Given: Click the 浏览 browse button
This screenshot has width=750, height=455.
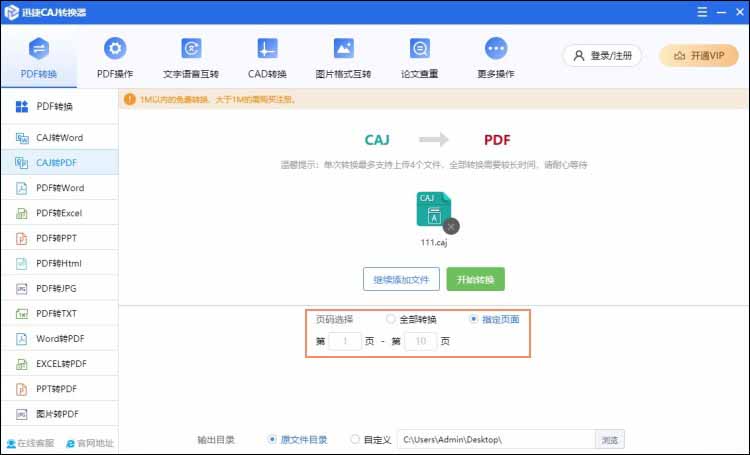Looking at the screenshot, I should tap(610, 439).
